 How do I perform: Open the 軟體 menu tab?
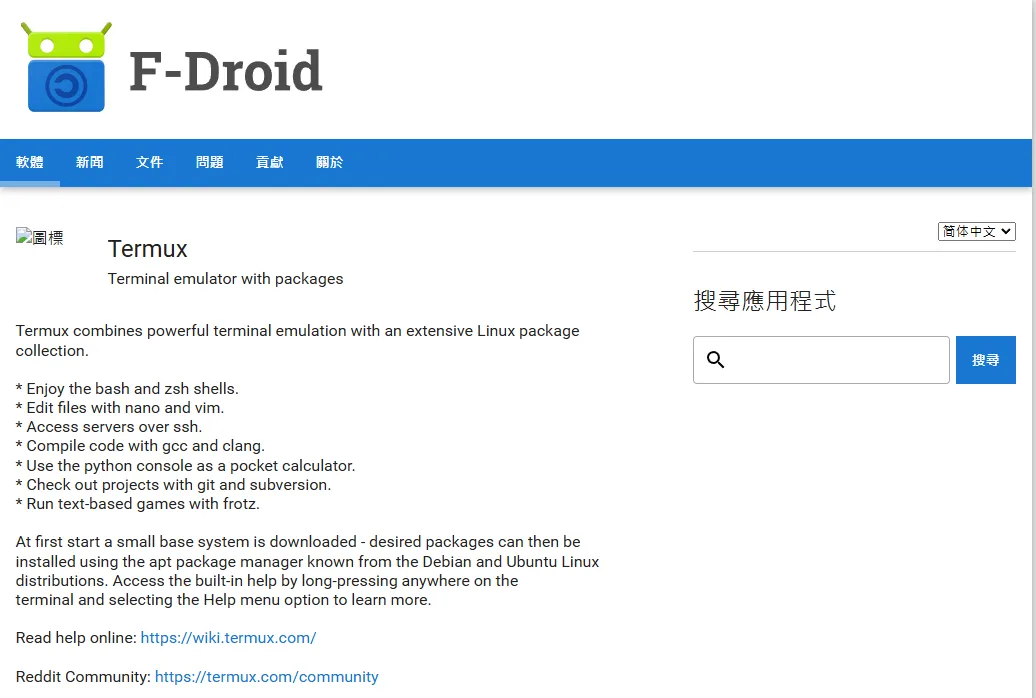30,163
